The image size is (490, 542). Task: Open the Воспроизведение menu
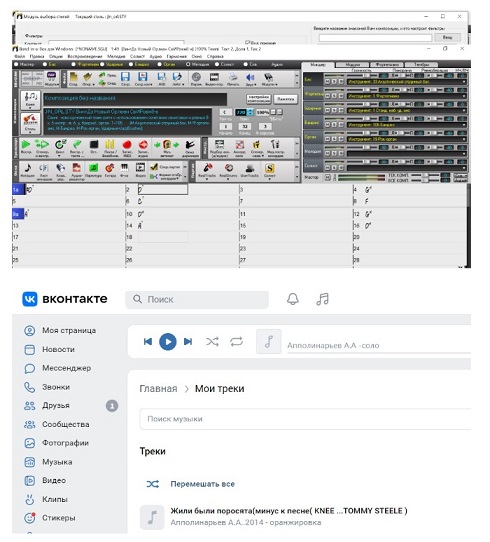[x=85, y=56]
